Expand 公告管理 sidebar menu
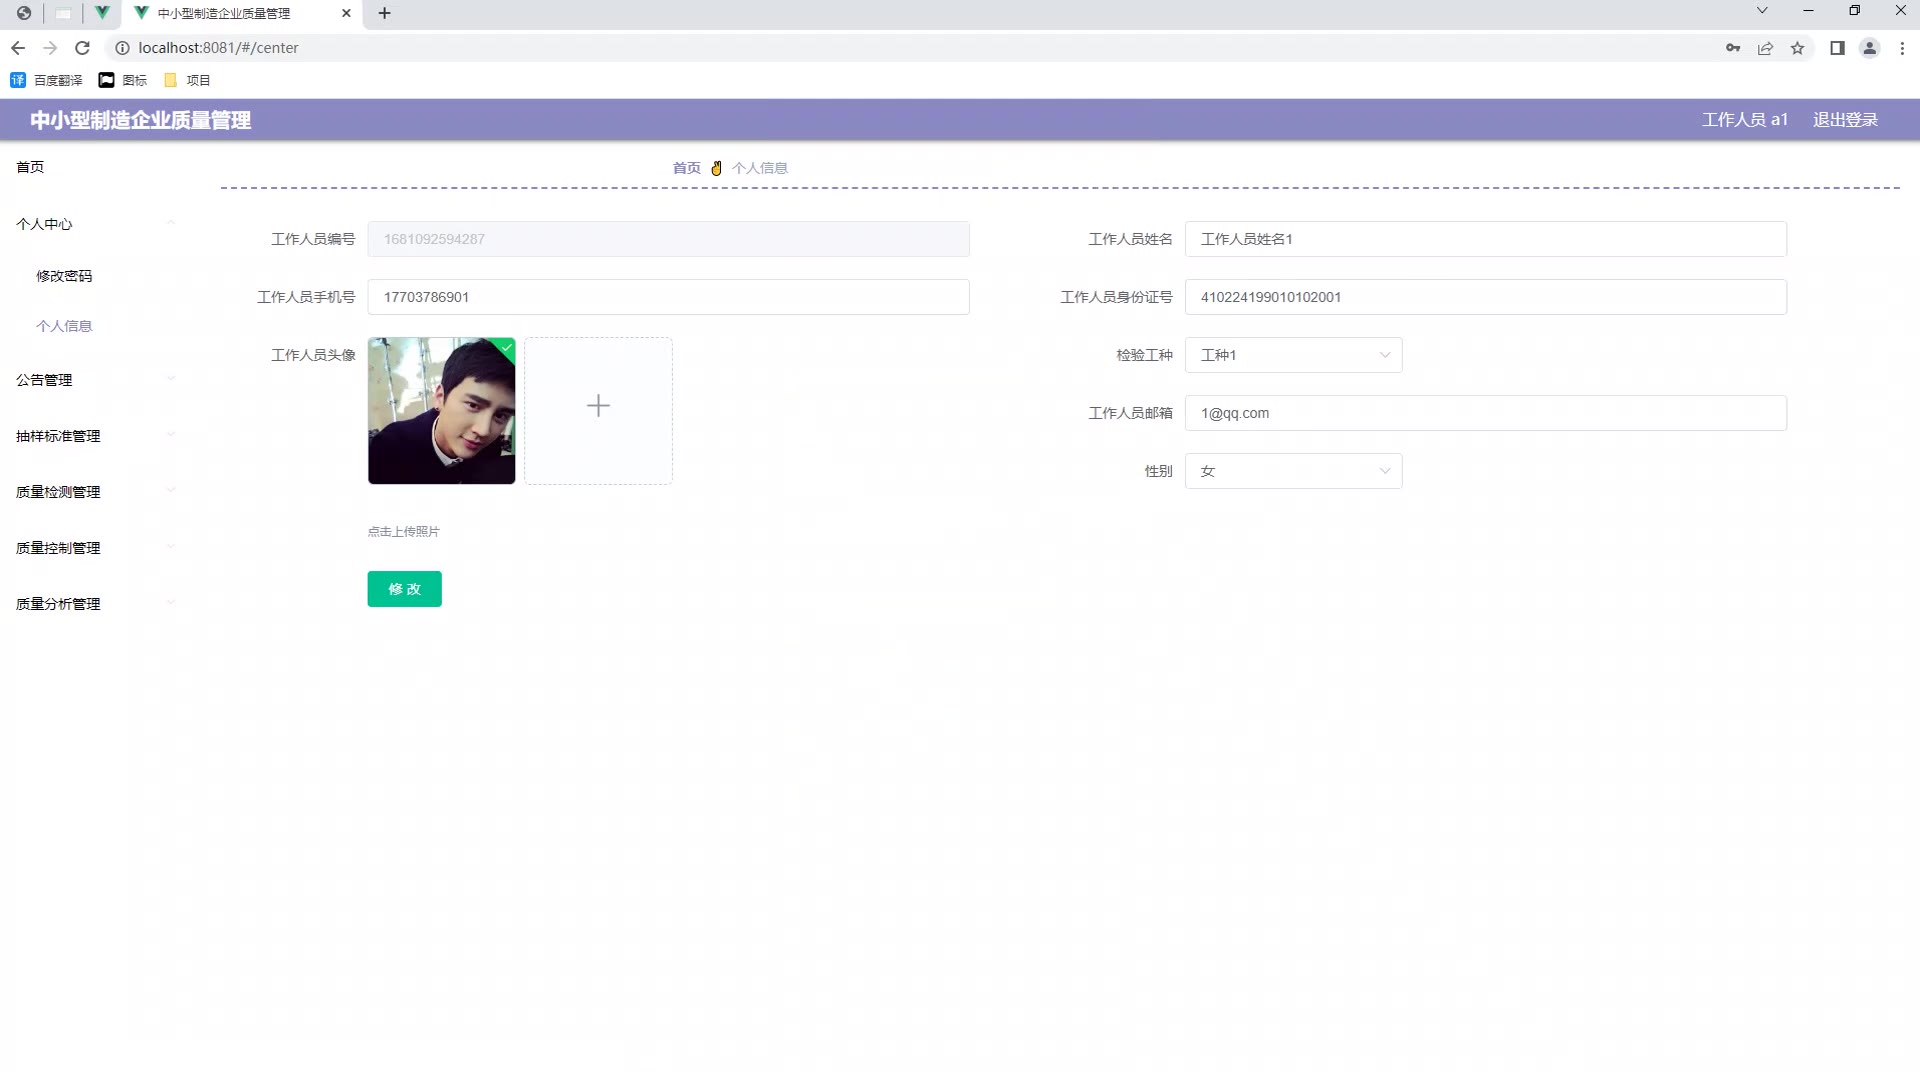The image size is (1920, 1072). click(95, 380)
